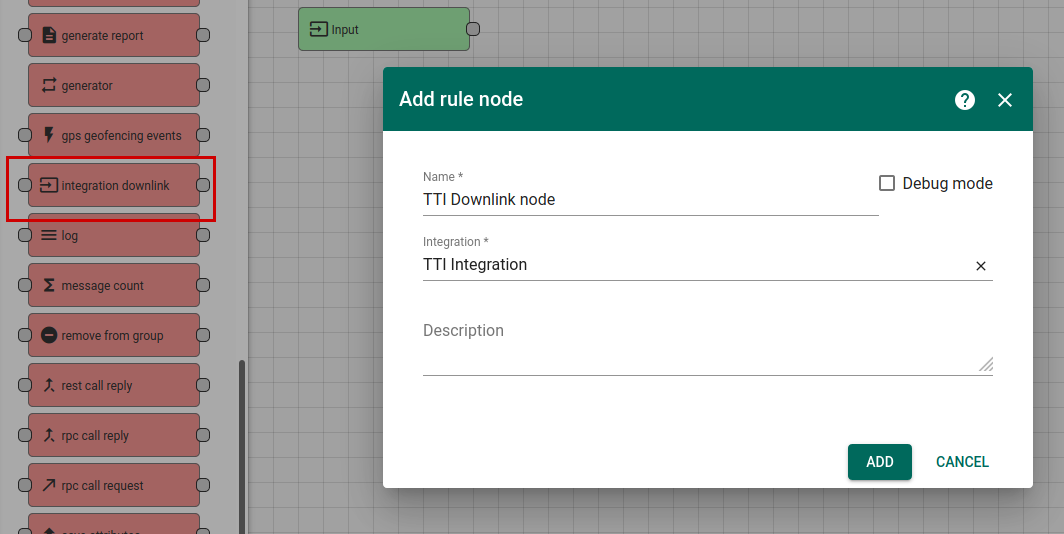Select the log node label
Image resolution: width=1064 pixels, height=534 pixels.
[x=70, y=236]
